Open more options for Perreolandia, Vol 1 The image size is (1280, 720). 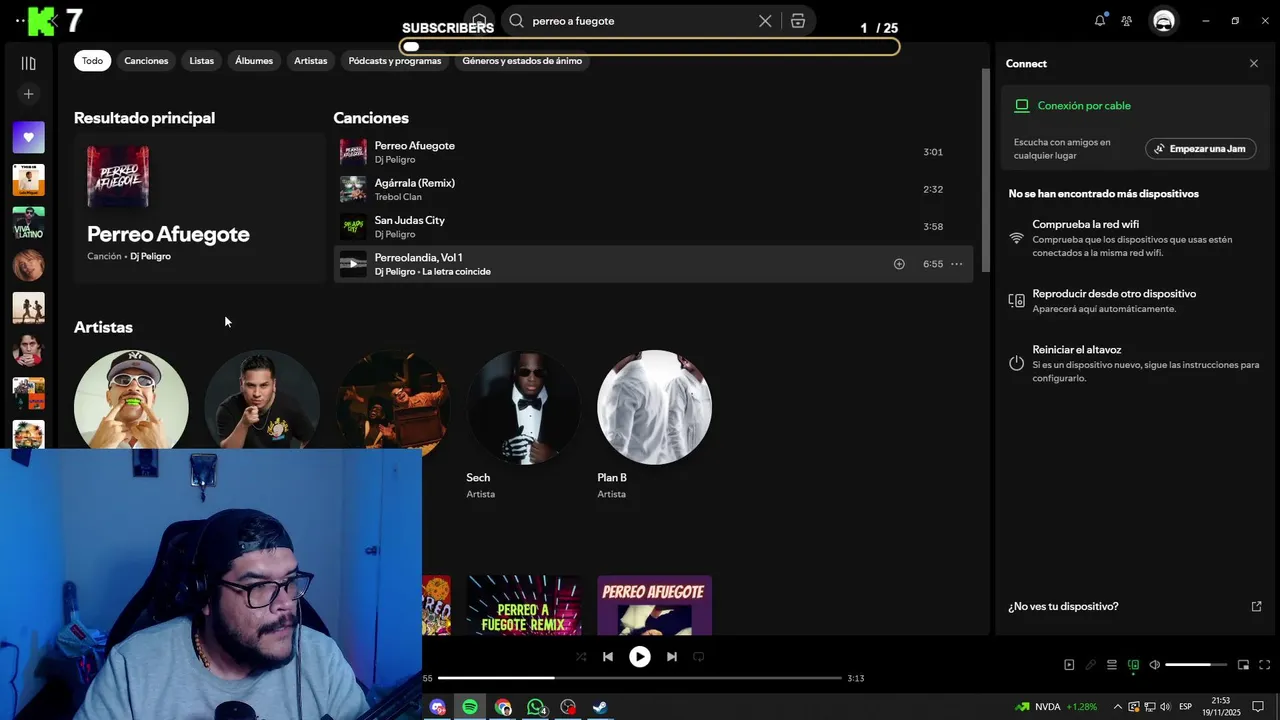(x=957, y=264)
